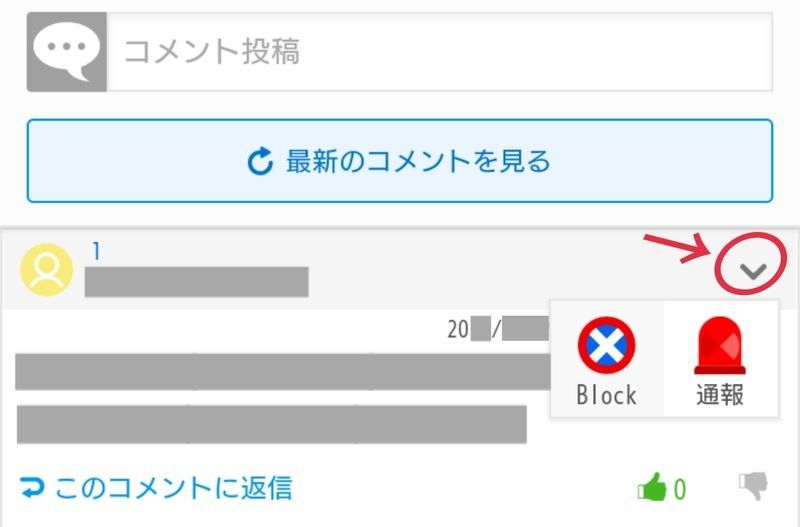Click the first redacted comment text line
The width and height of the screenshot is (800, 527).
[282, 371]
